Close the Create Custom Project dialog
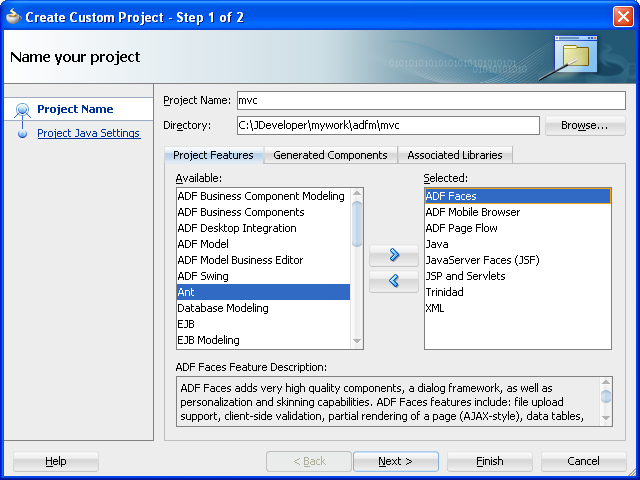The width and height of the screenshot is (640, 480). pos(623,17)
